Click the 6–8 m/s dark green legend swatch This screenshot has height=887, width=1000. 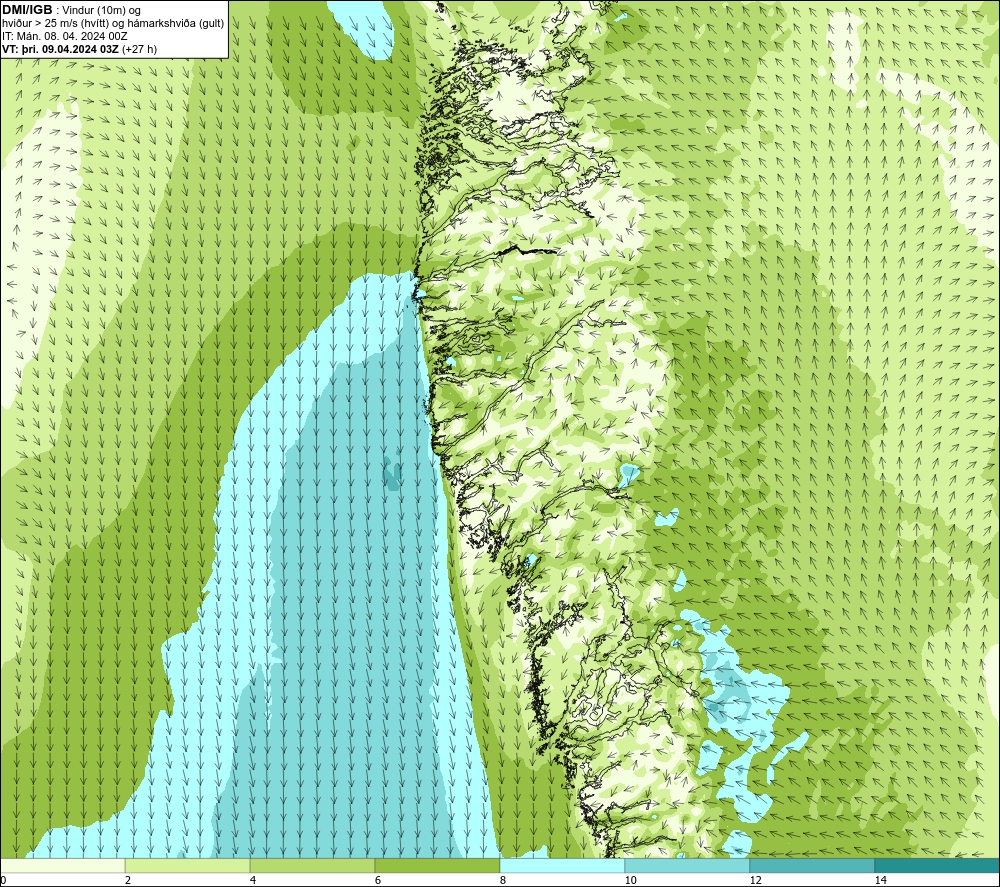tap(438, 865)
